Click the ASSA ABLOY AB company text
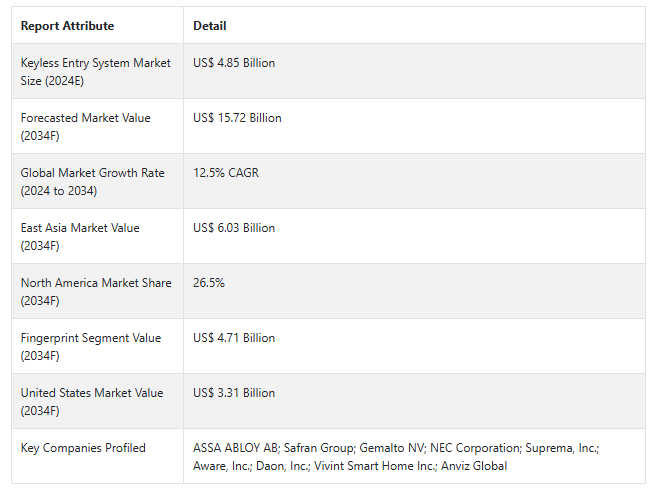 [x=235, y=448]
